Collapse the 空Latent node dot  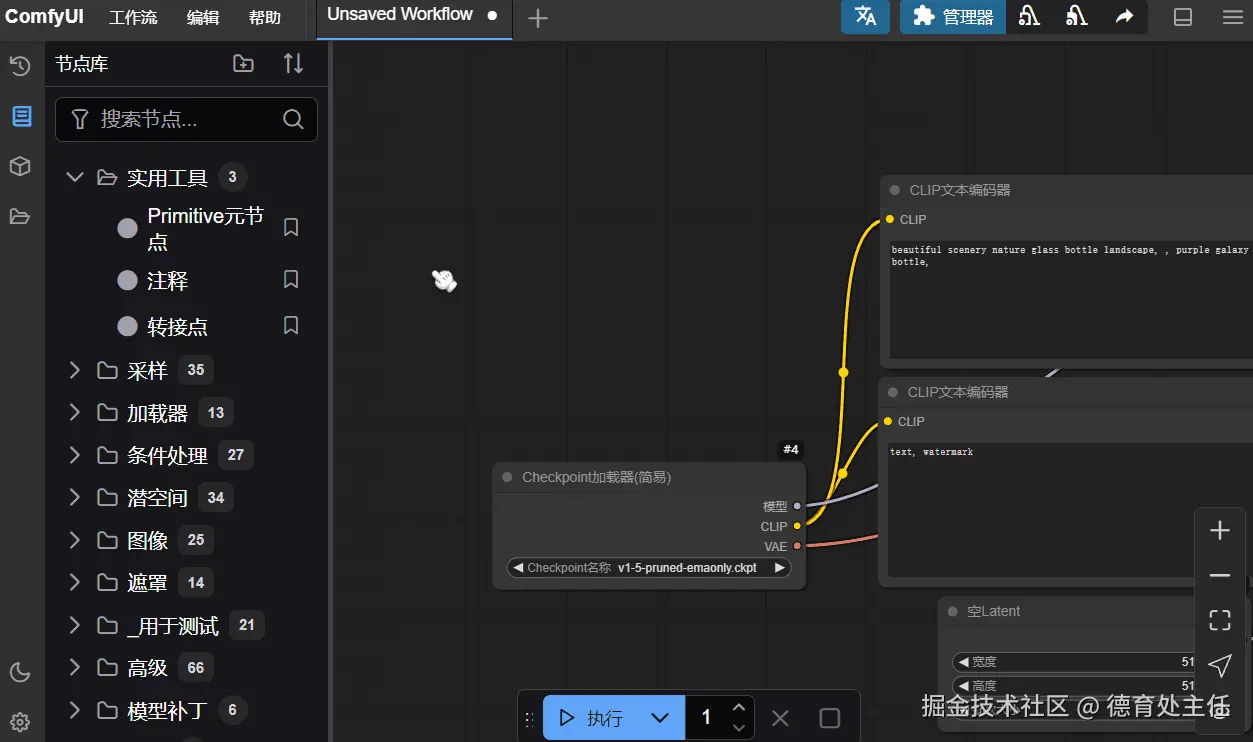953,611
